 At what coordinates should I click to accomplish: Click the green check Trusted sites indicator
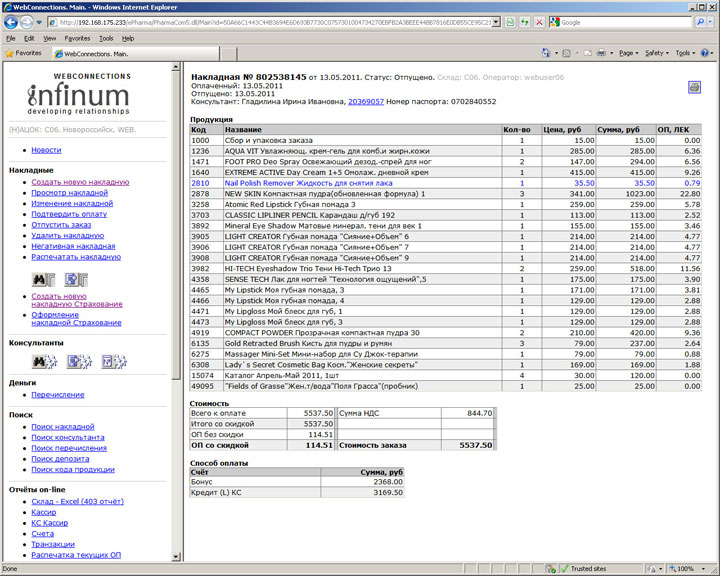[x=564, y=569]
